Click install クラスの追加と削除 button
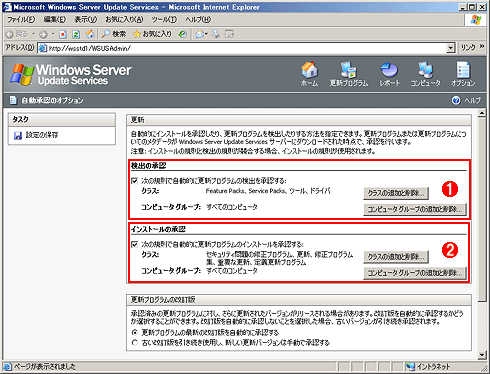Screen dimensions: 490x374 coord(396,257)
